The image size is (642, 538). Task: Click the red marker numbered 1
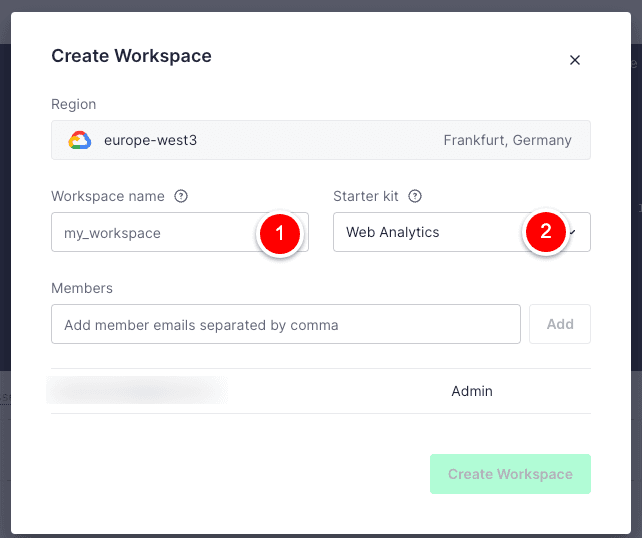click(280, 233)
